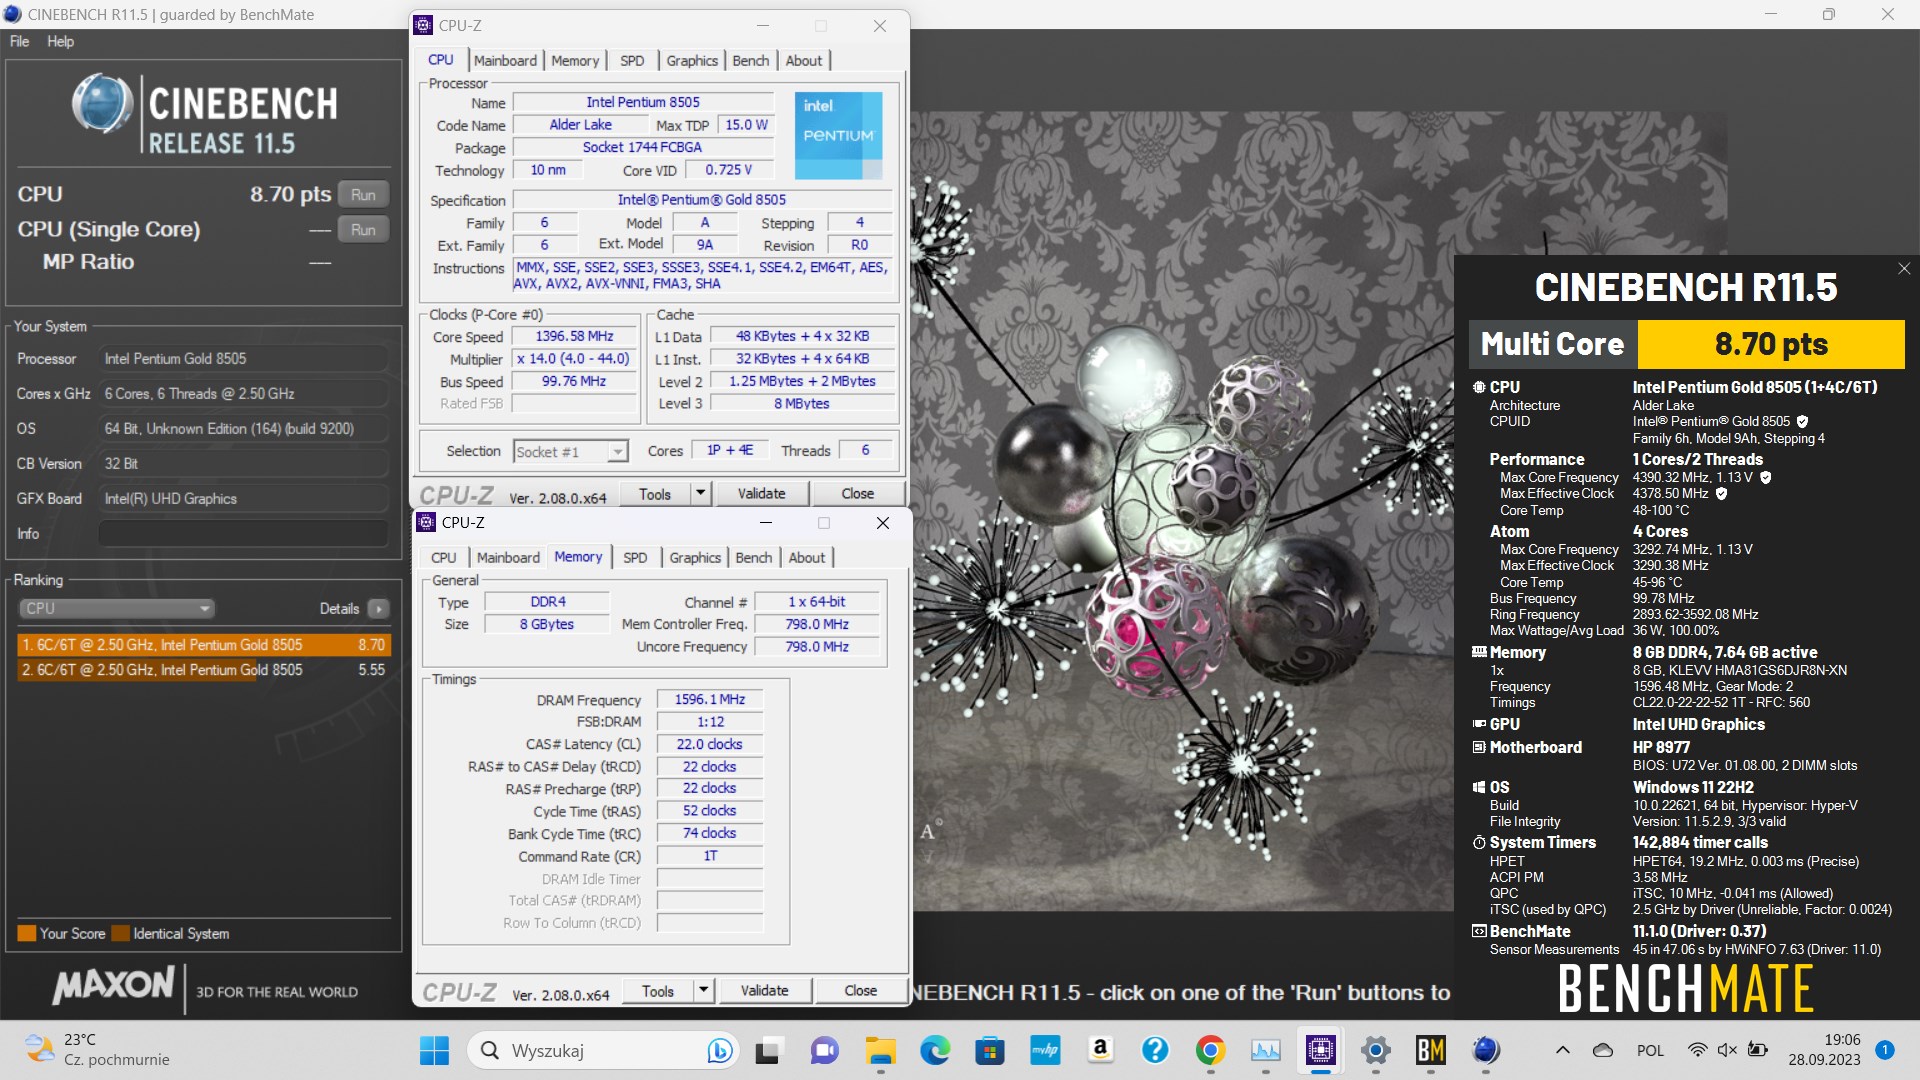Open Mainboard tab in bottom CPU-Z

[508, 557]
